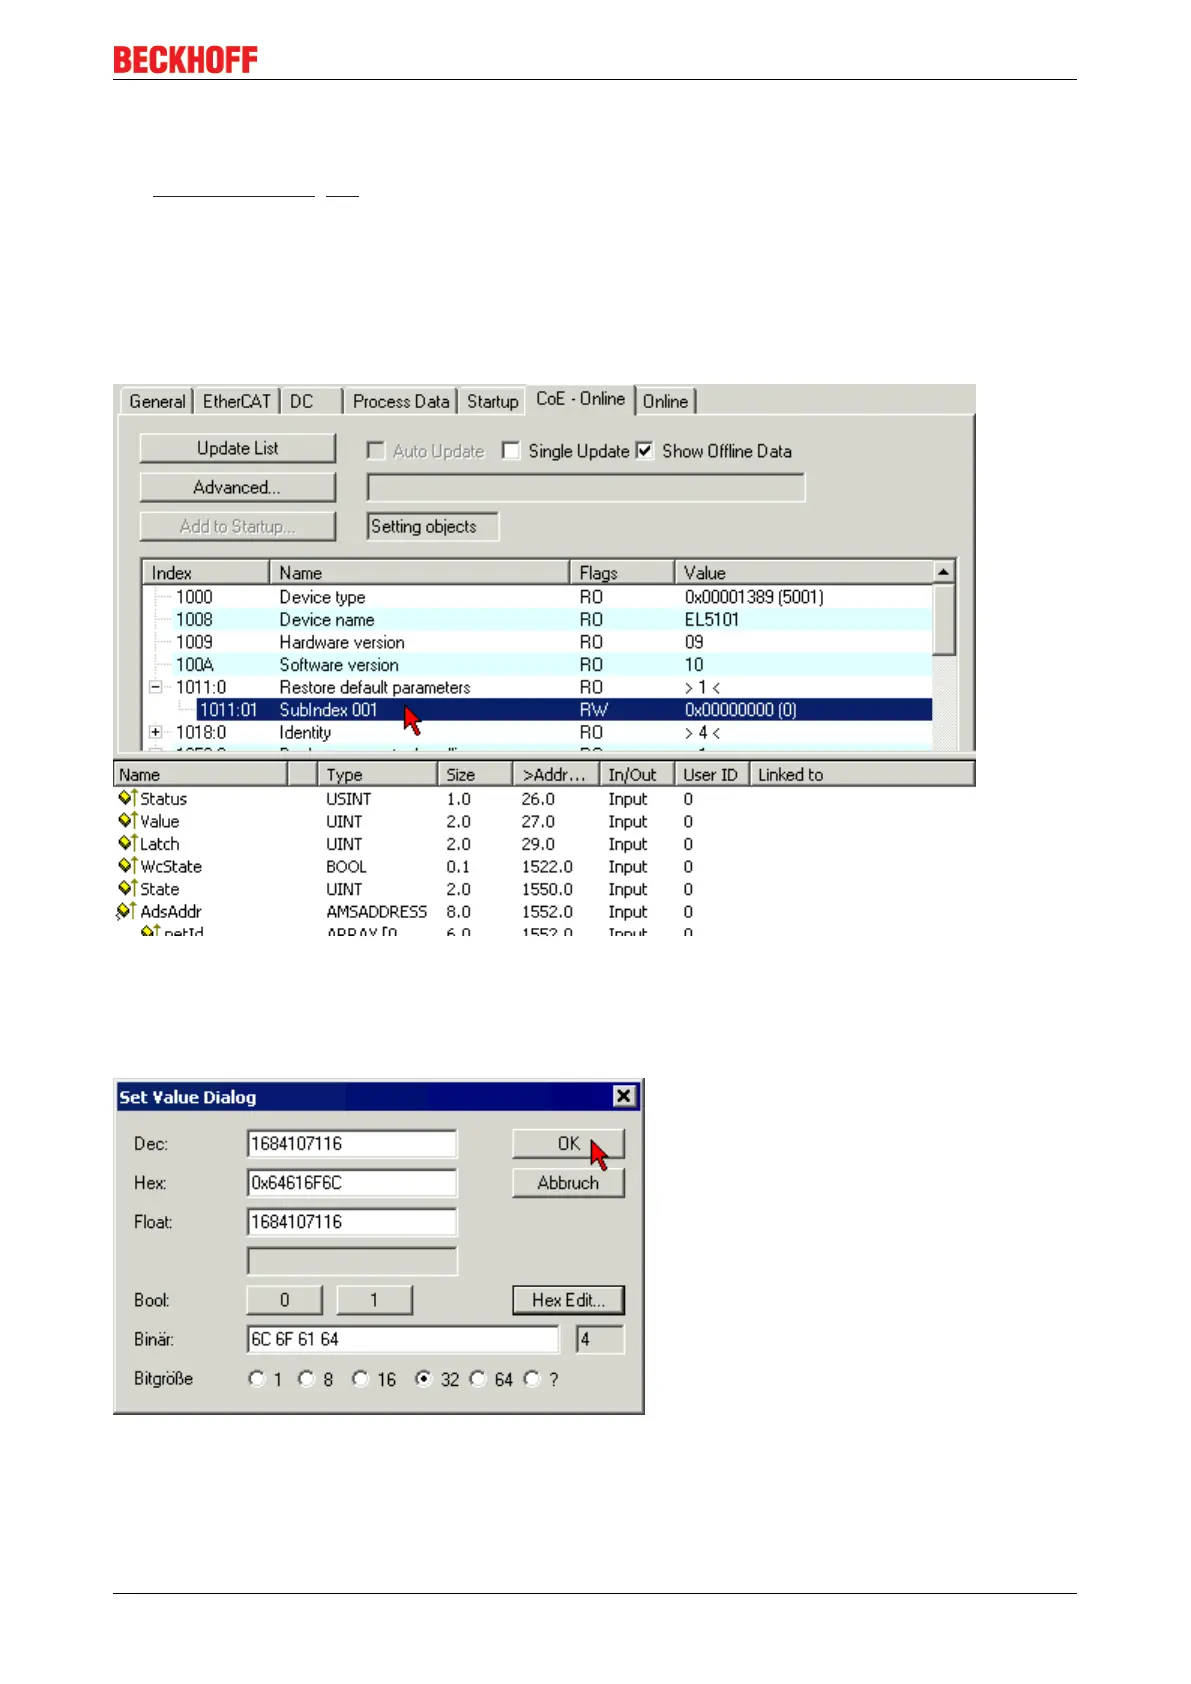Collapse the 1011:0 Restore default parameters node
The image size is (1191, 1684).
click(156, 687)
